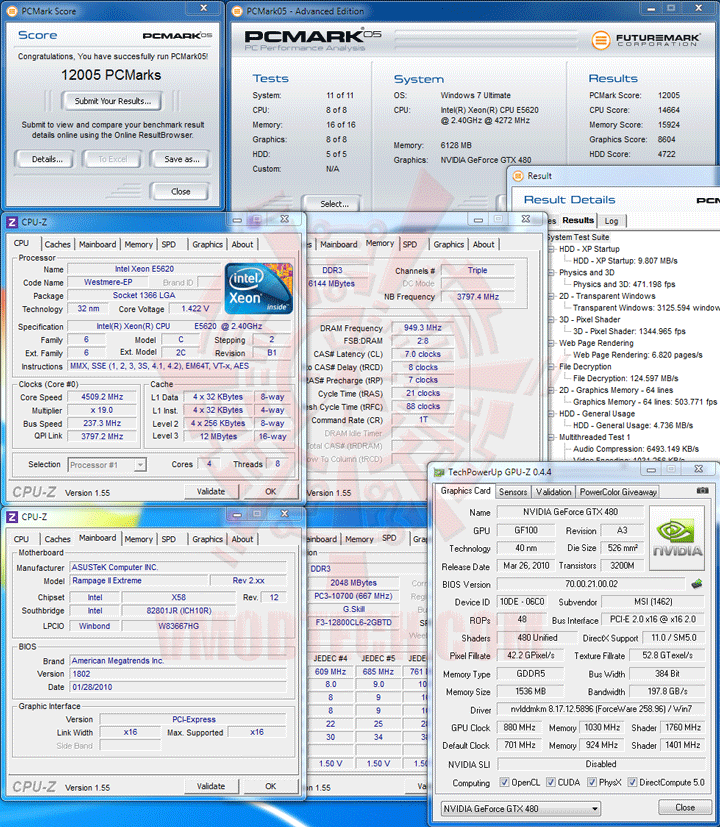Click the CPU-Z title icon of the Mainboard window

12,517
